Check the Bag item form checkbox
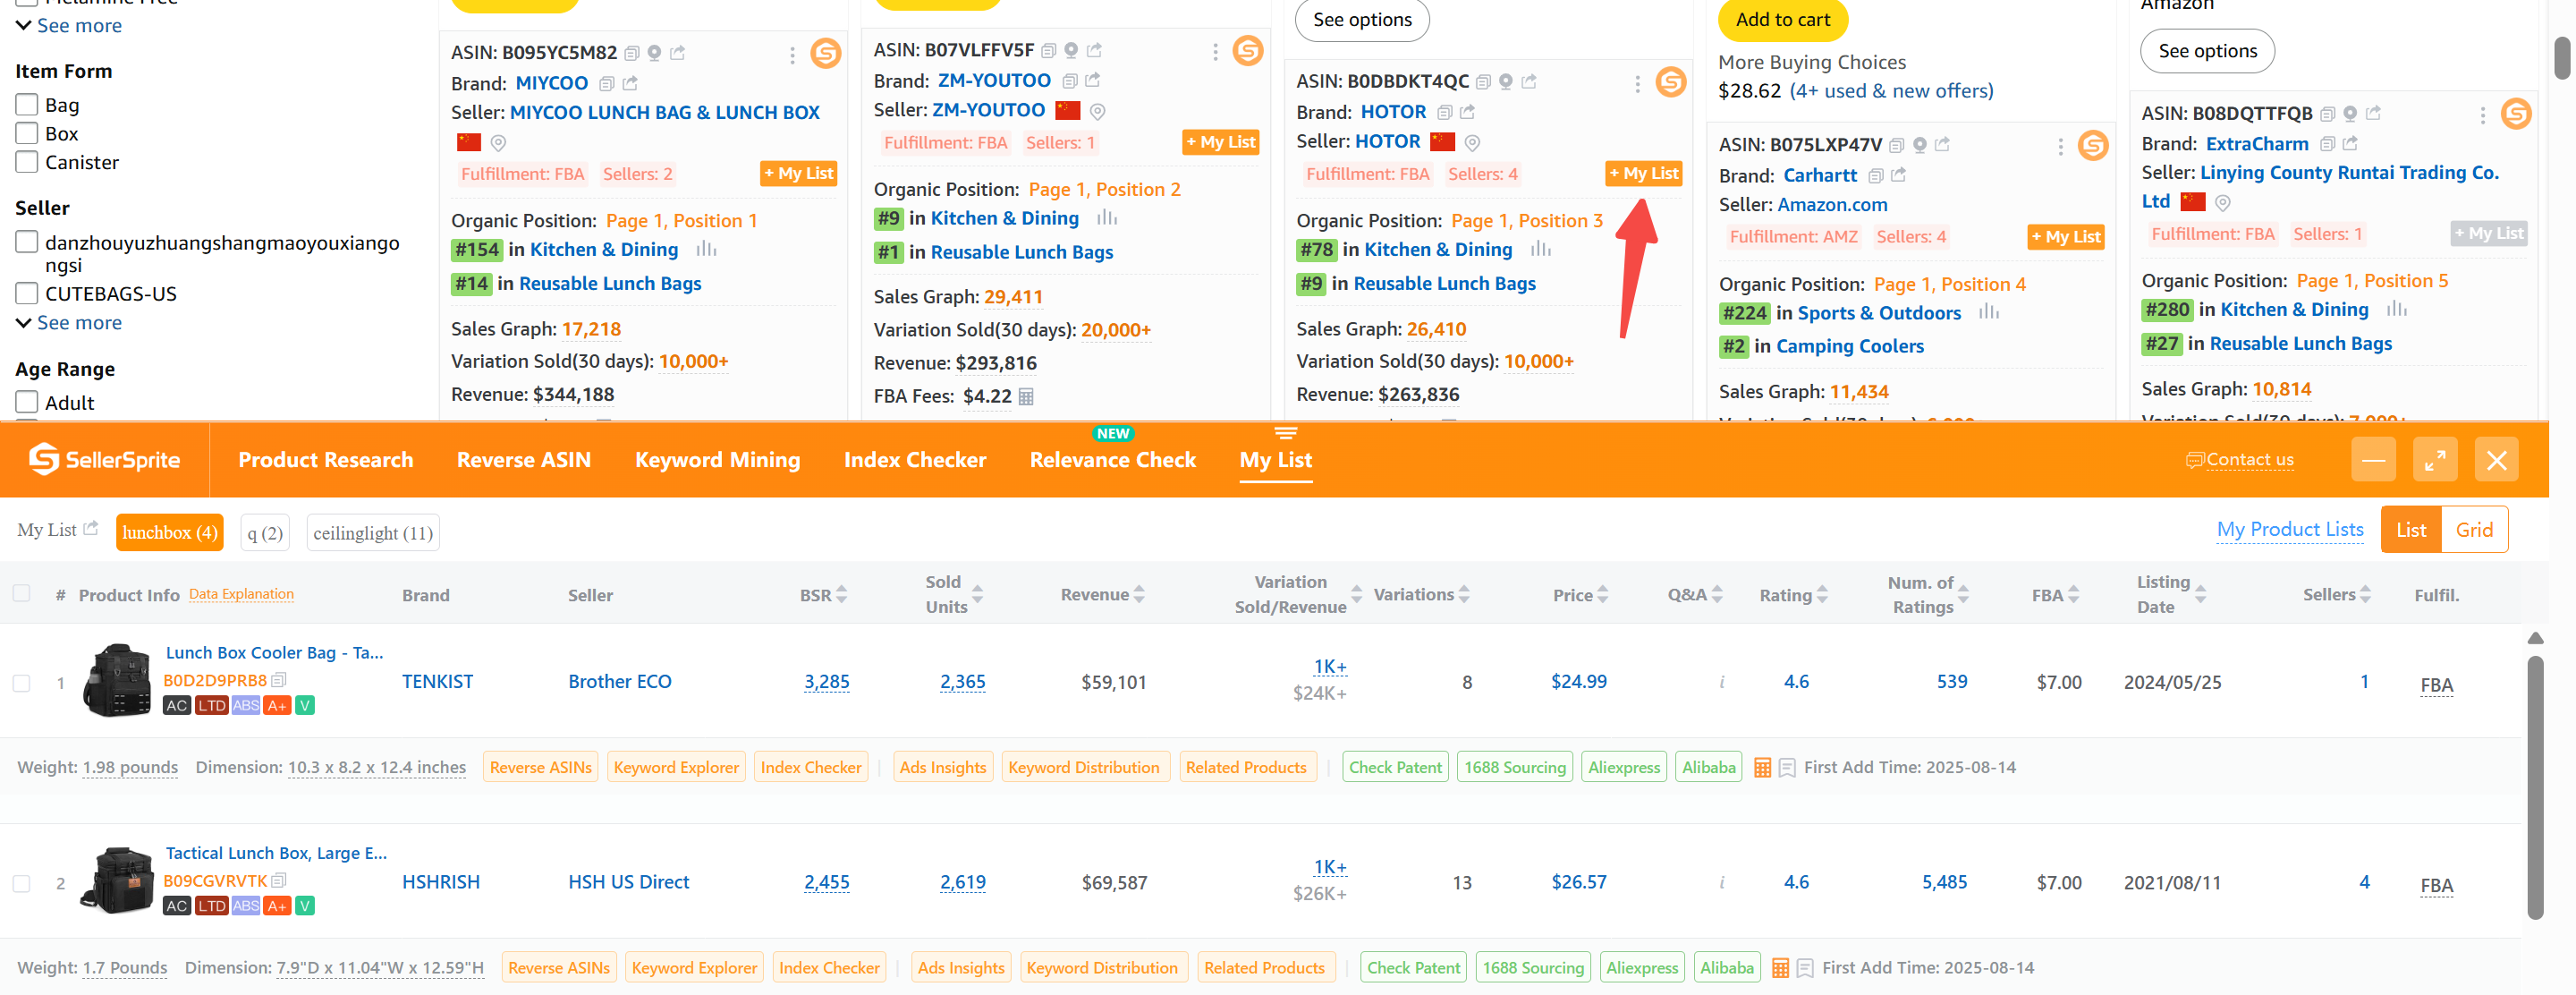2576x995 pixels. pos(27,104)
